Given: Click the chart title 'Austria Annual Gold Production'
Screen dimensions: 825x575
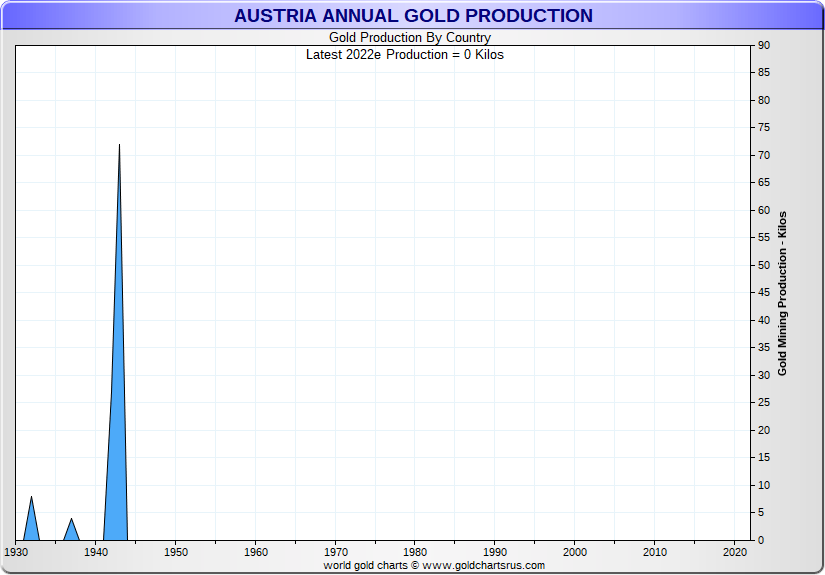Looking at the screenshot, I should (x=413, y=16).
